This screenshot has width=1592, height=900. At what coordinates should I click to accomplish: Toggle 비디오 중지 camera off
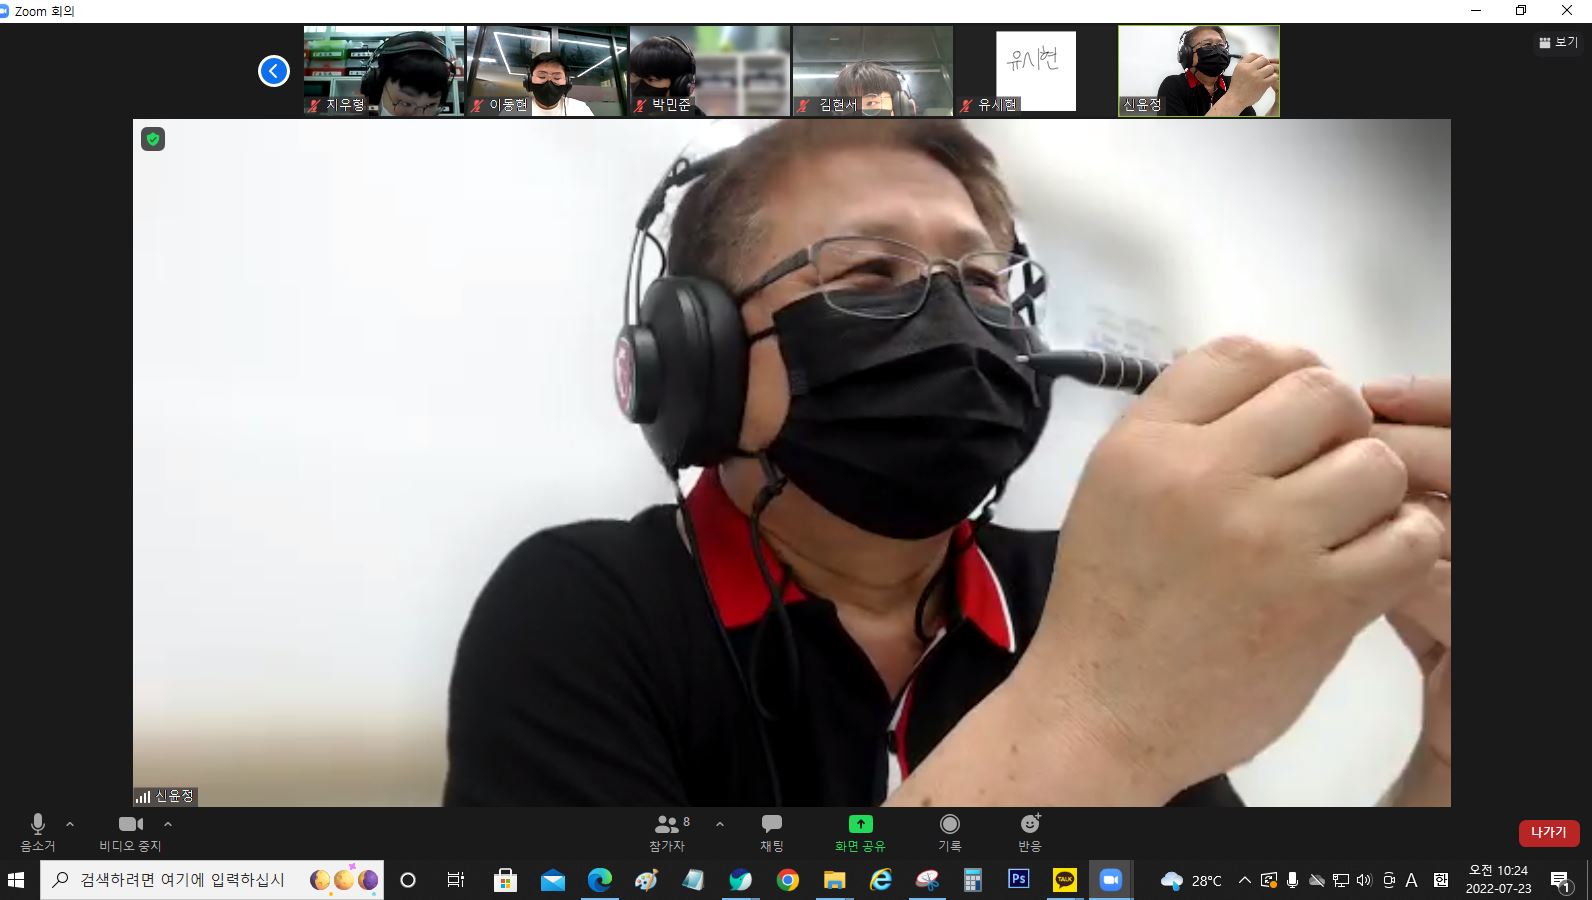click(x=130, y=831)
